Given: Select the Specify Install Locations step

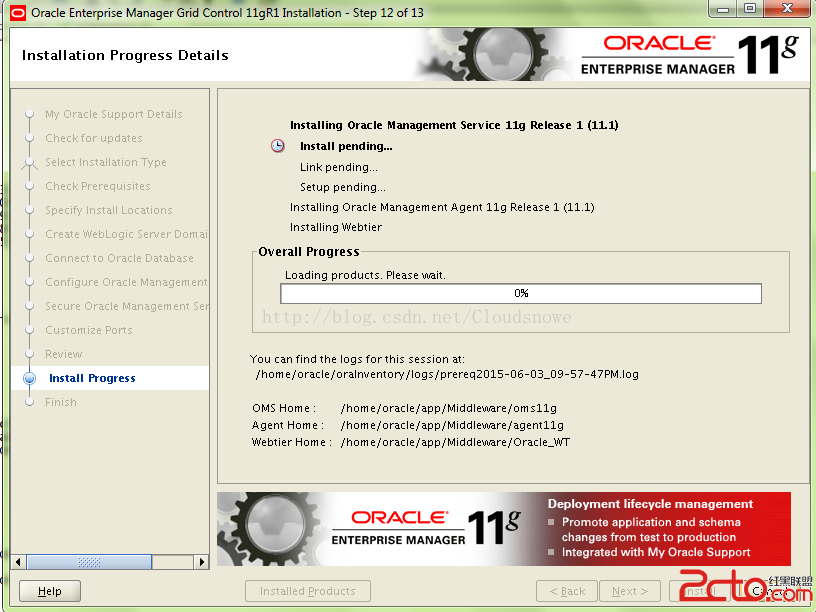Looking at the screenshot, I should tap(108, 210).
